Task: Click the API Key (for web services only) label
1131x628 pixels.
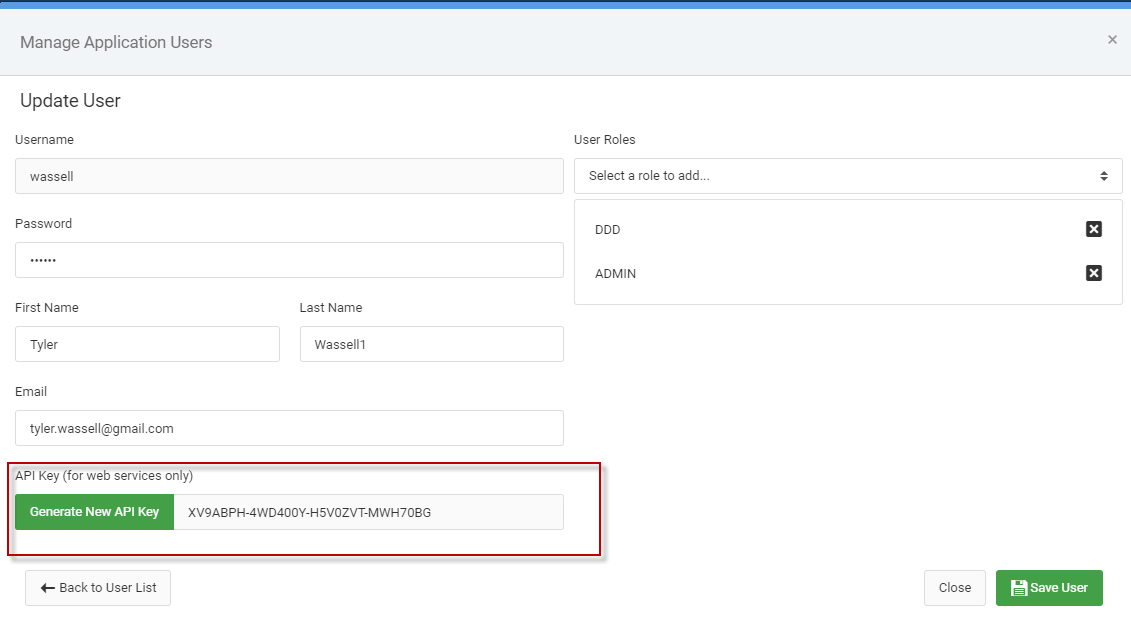Action: 104,475
